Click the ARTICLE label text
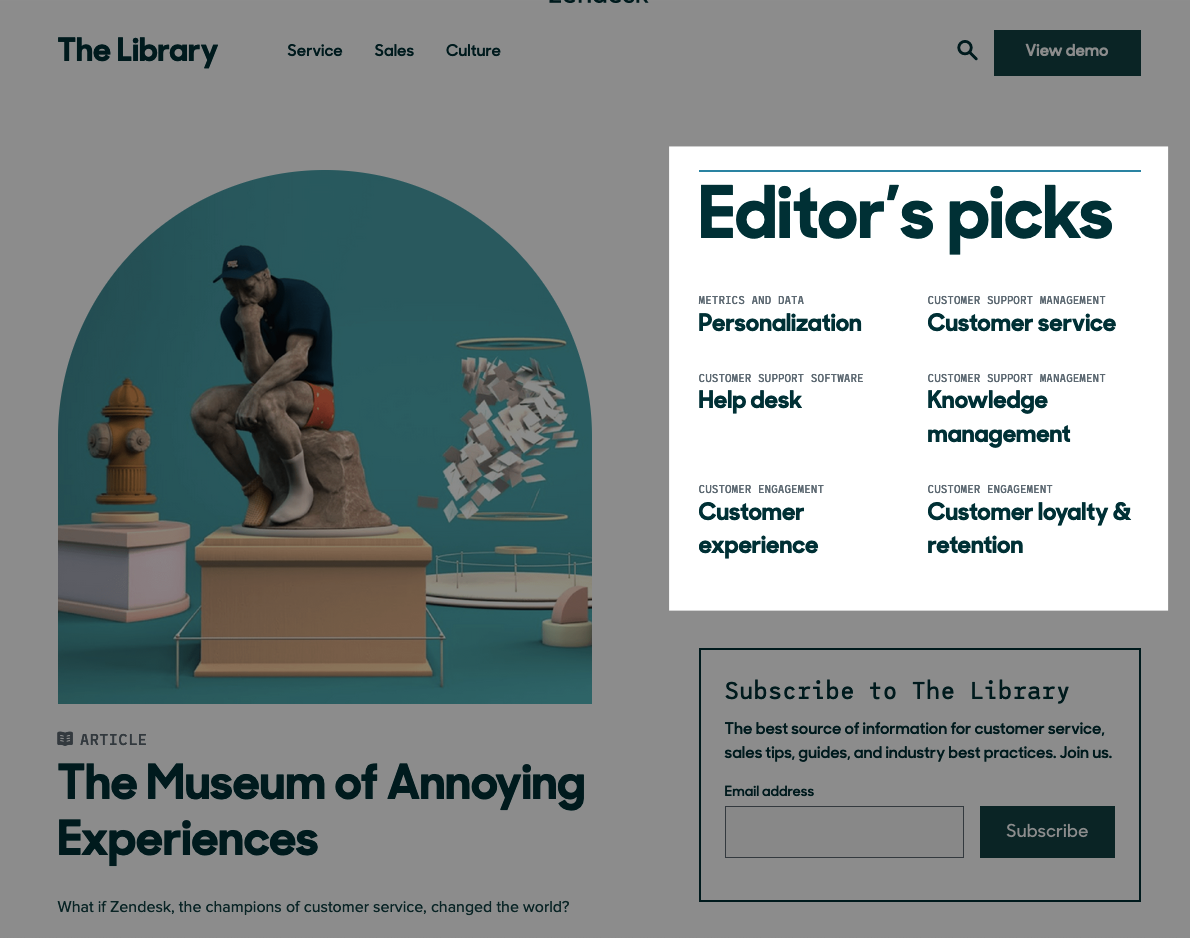Image resolution: width=1190 pixels, height=938 pixels. coord(113,739)
